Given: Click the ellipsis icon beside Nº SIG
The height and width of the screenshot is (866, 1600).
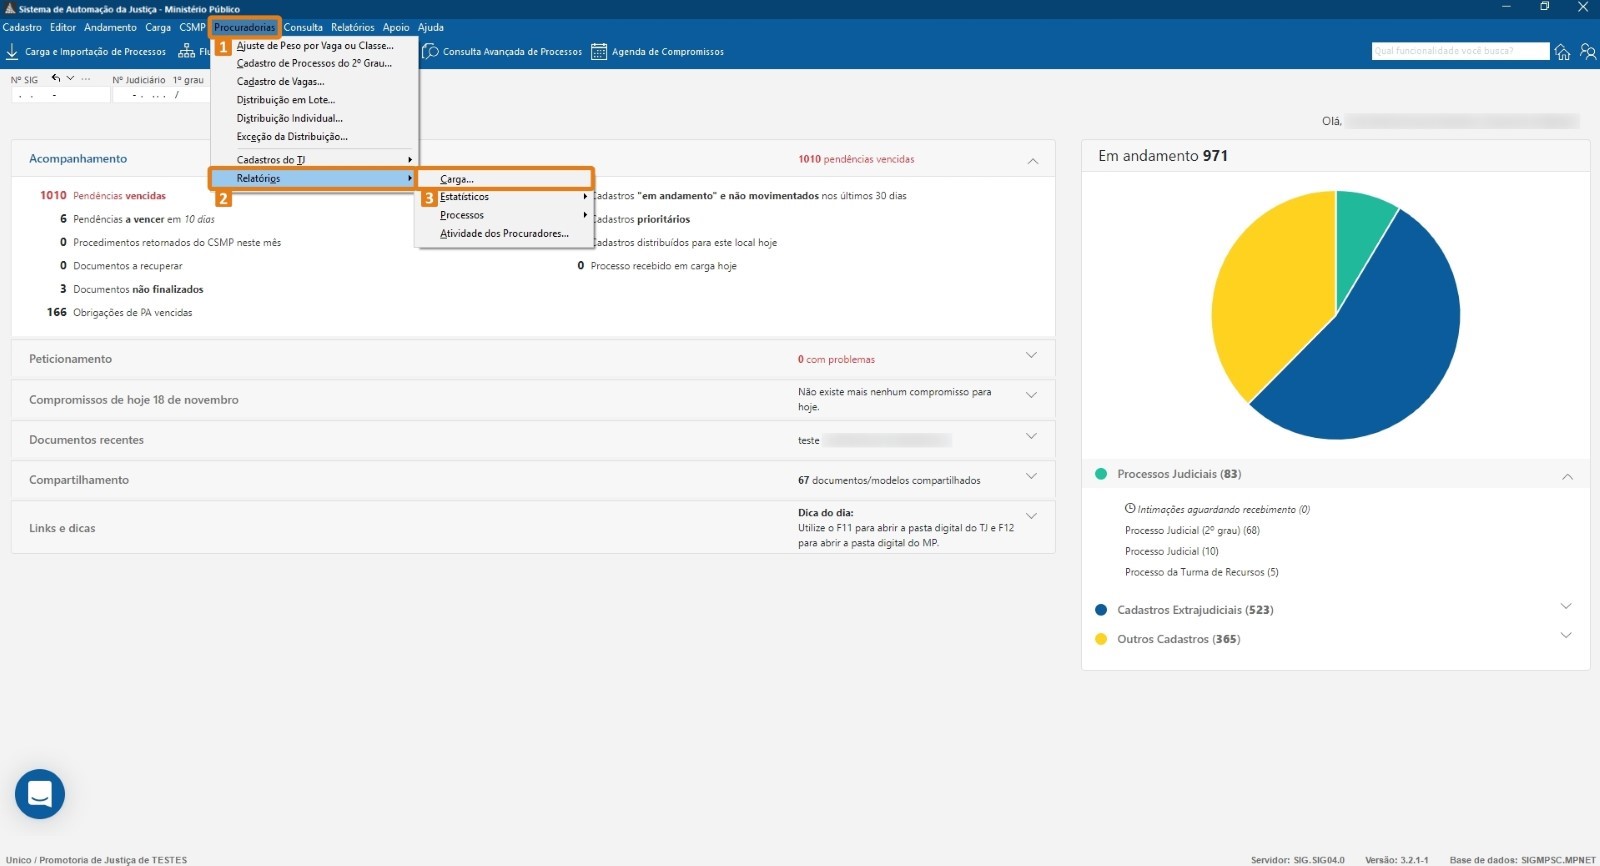Looking at the screenshot, I should click(x=86, y=78).
